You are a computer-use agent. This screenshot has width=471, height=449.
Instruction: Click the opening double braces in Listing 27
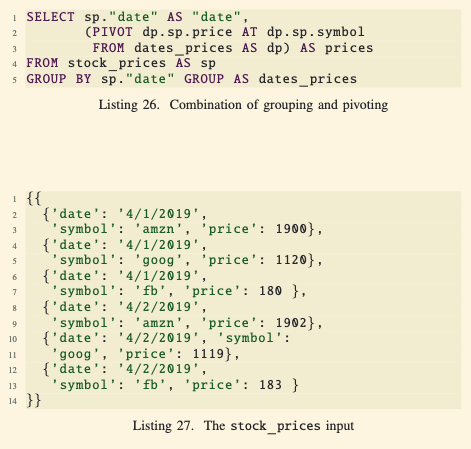pyautogui.click(x=34, y=199)
